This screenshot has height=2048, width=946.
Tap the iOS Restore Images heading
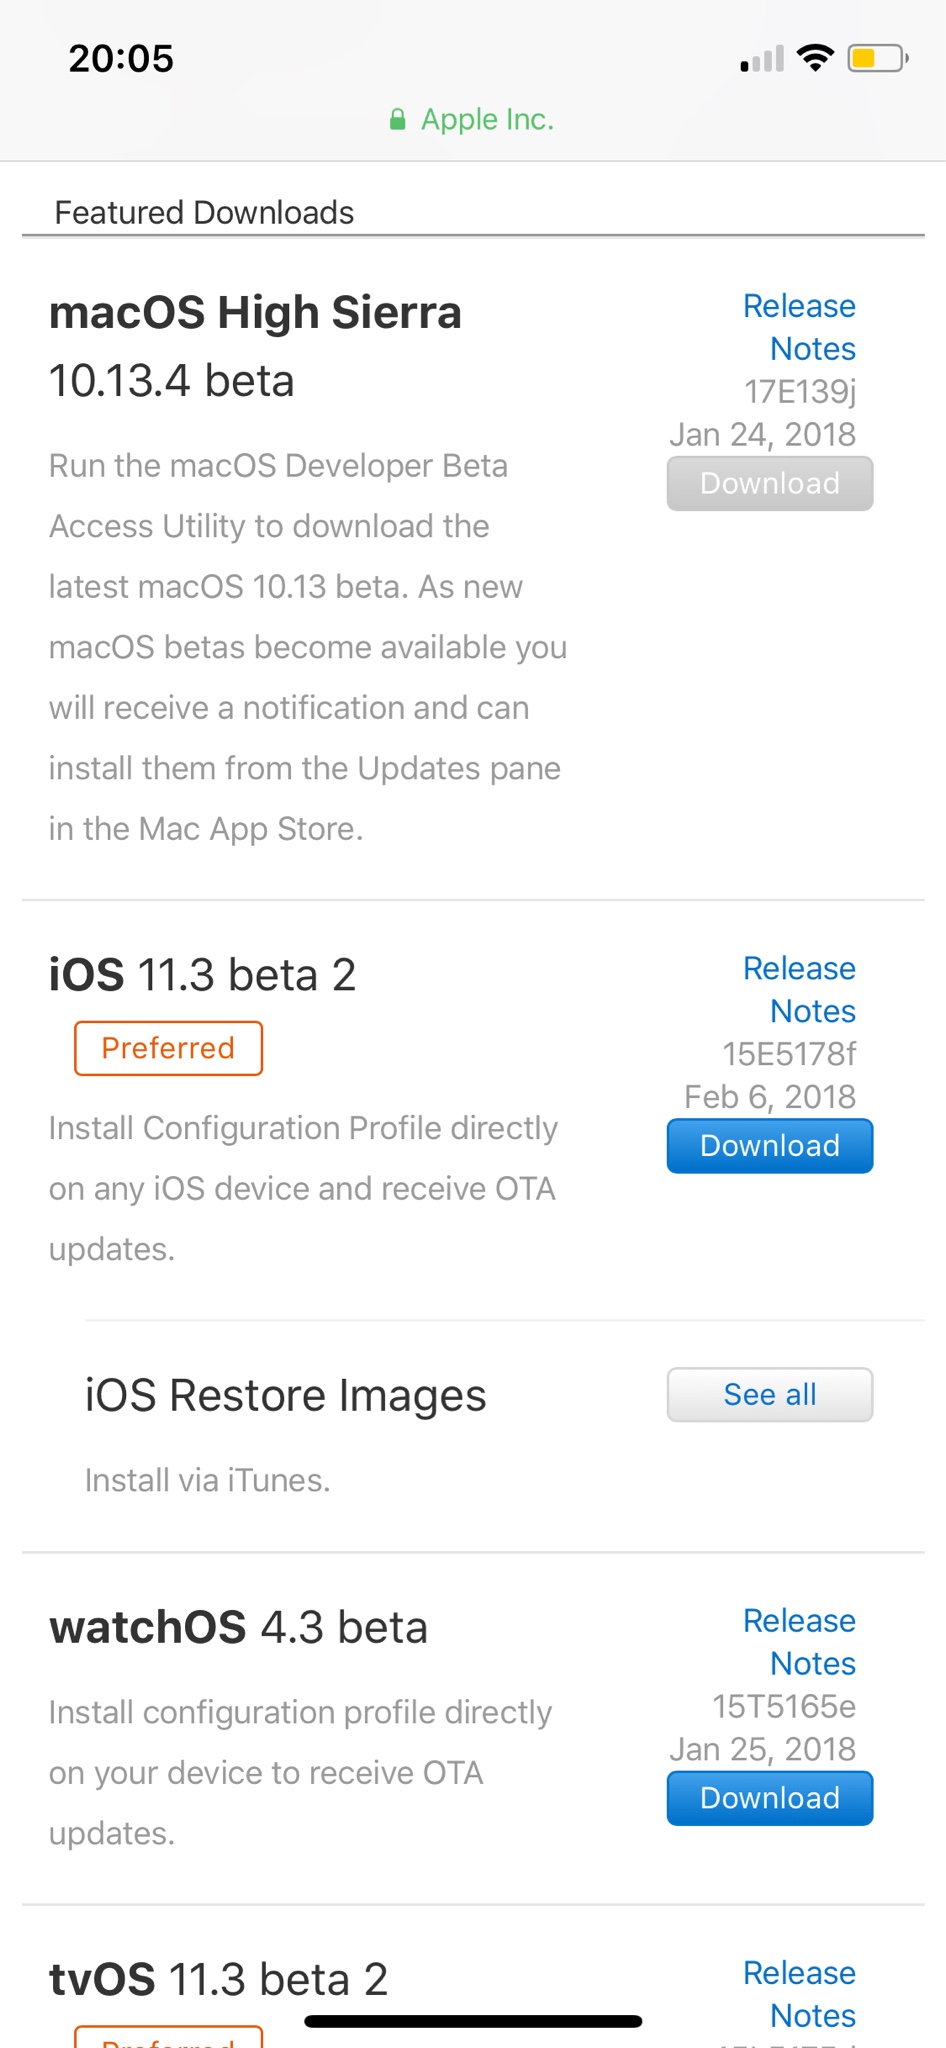click(285, 1396)
